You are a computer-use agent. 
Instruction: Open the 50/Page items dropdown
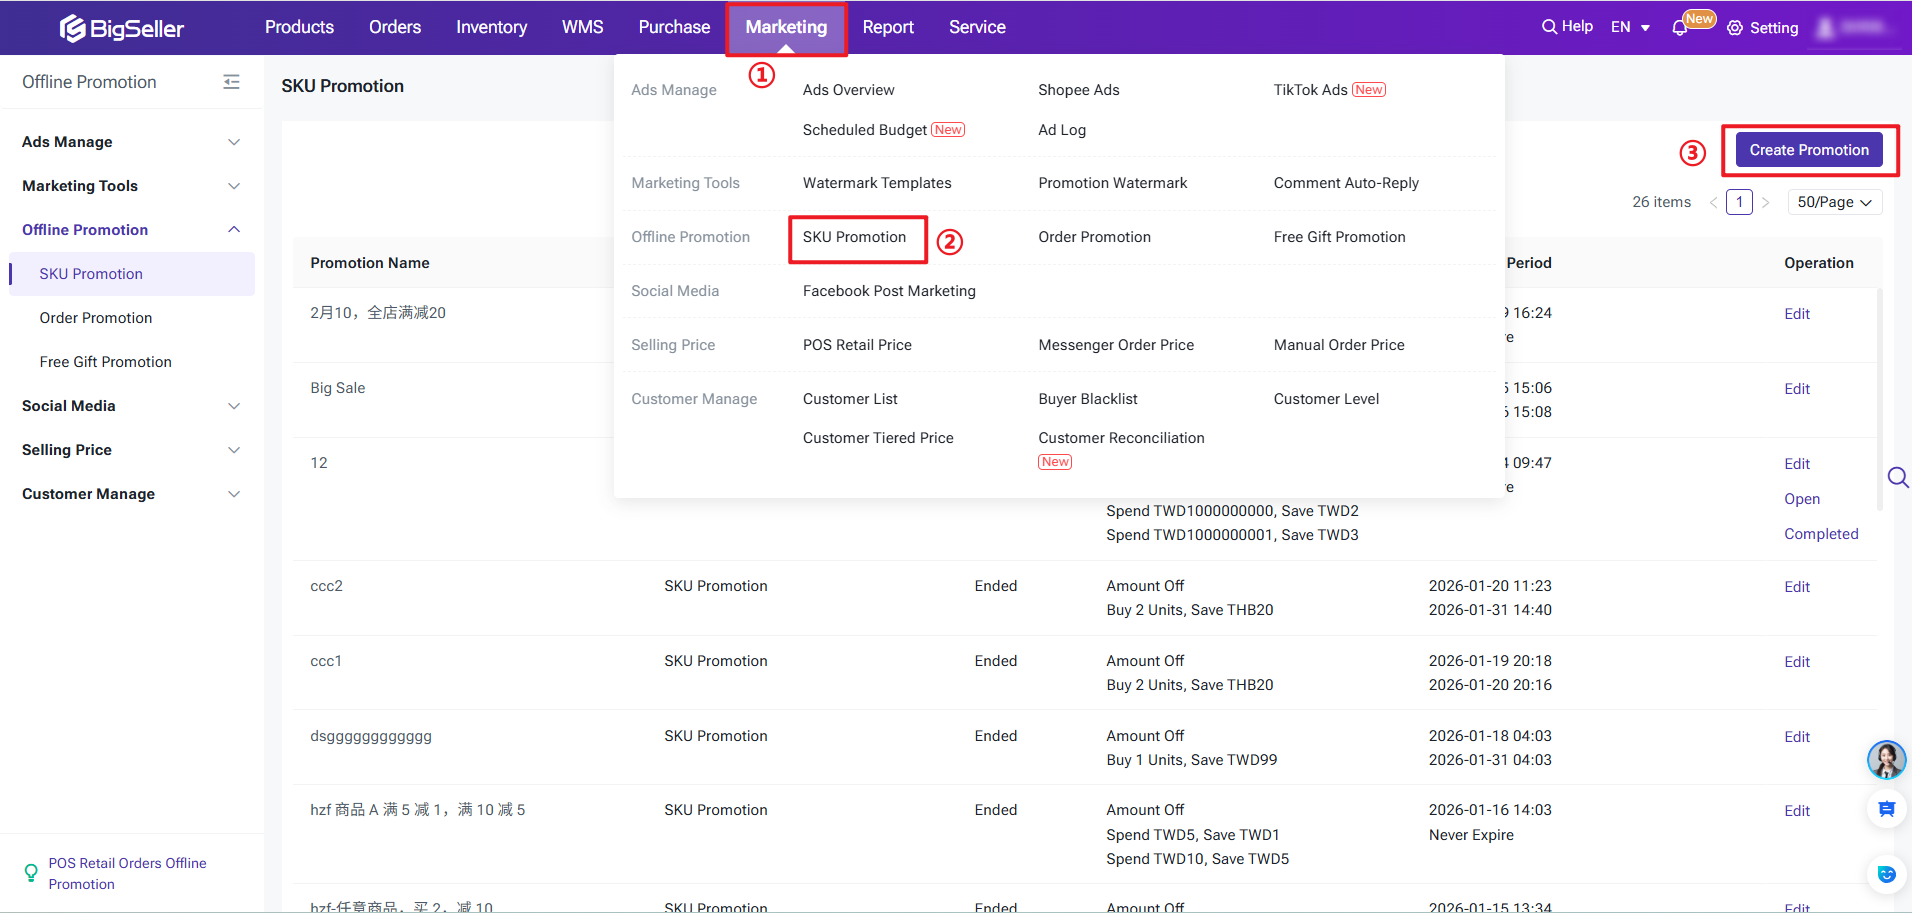1834,202
